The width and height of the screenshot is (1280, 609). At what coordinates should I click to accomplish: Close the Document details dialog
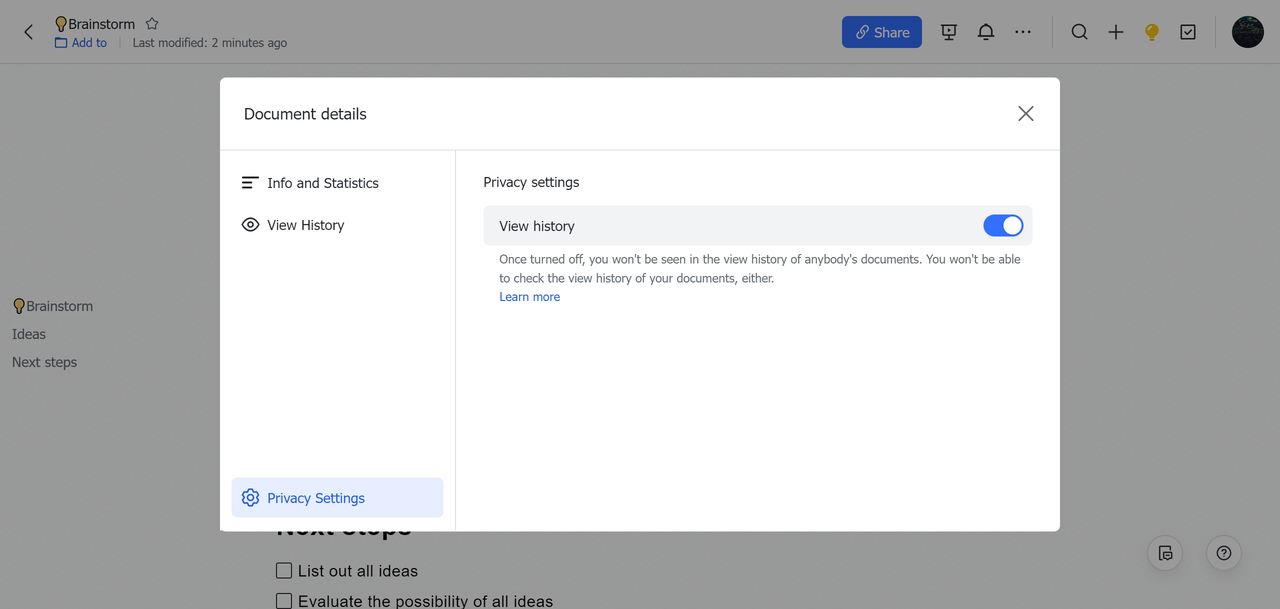pyautogui.click(x=1025, y=114)
